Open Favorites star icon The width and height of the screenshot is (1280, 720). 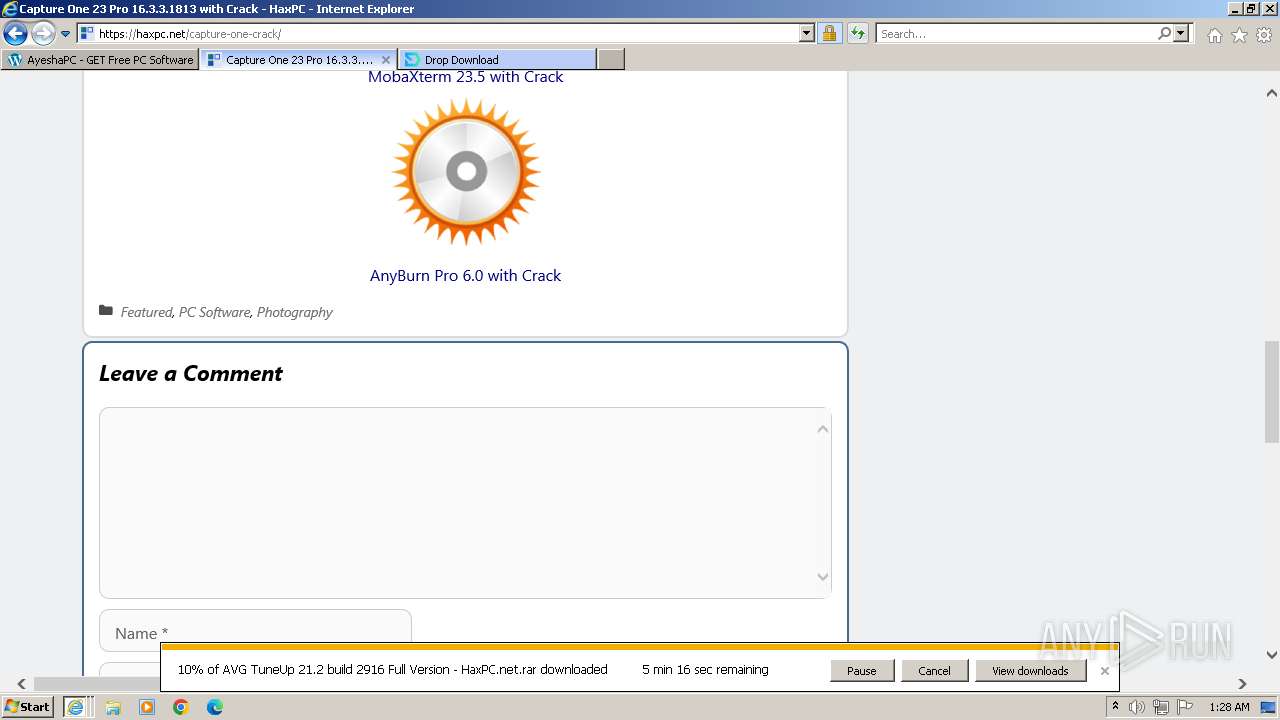(1239, 35)
